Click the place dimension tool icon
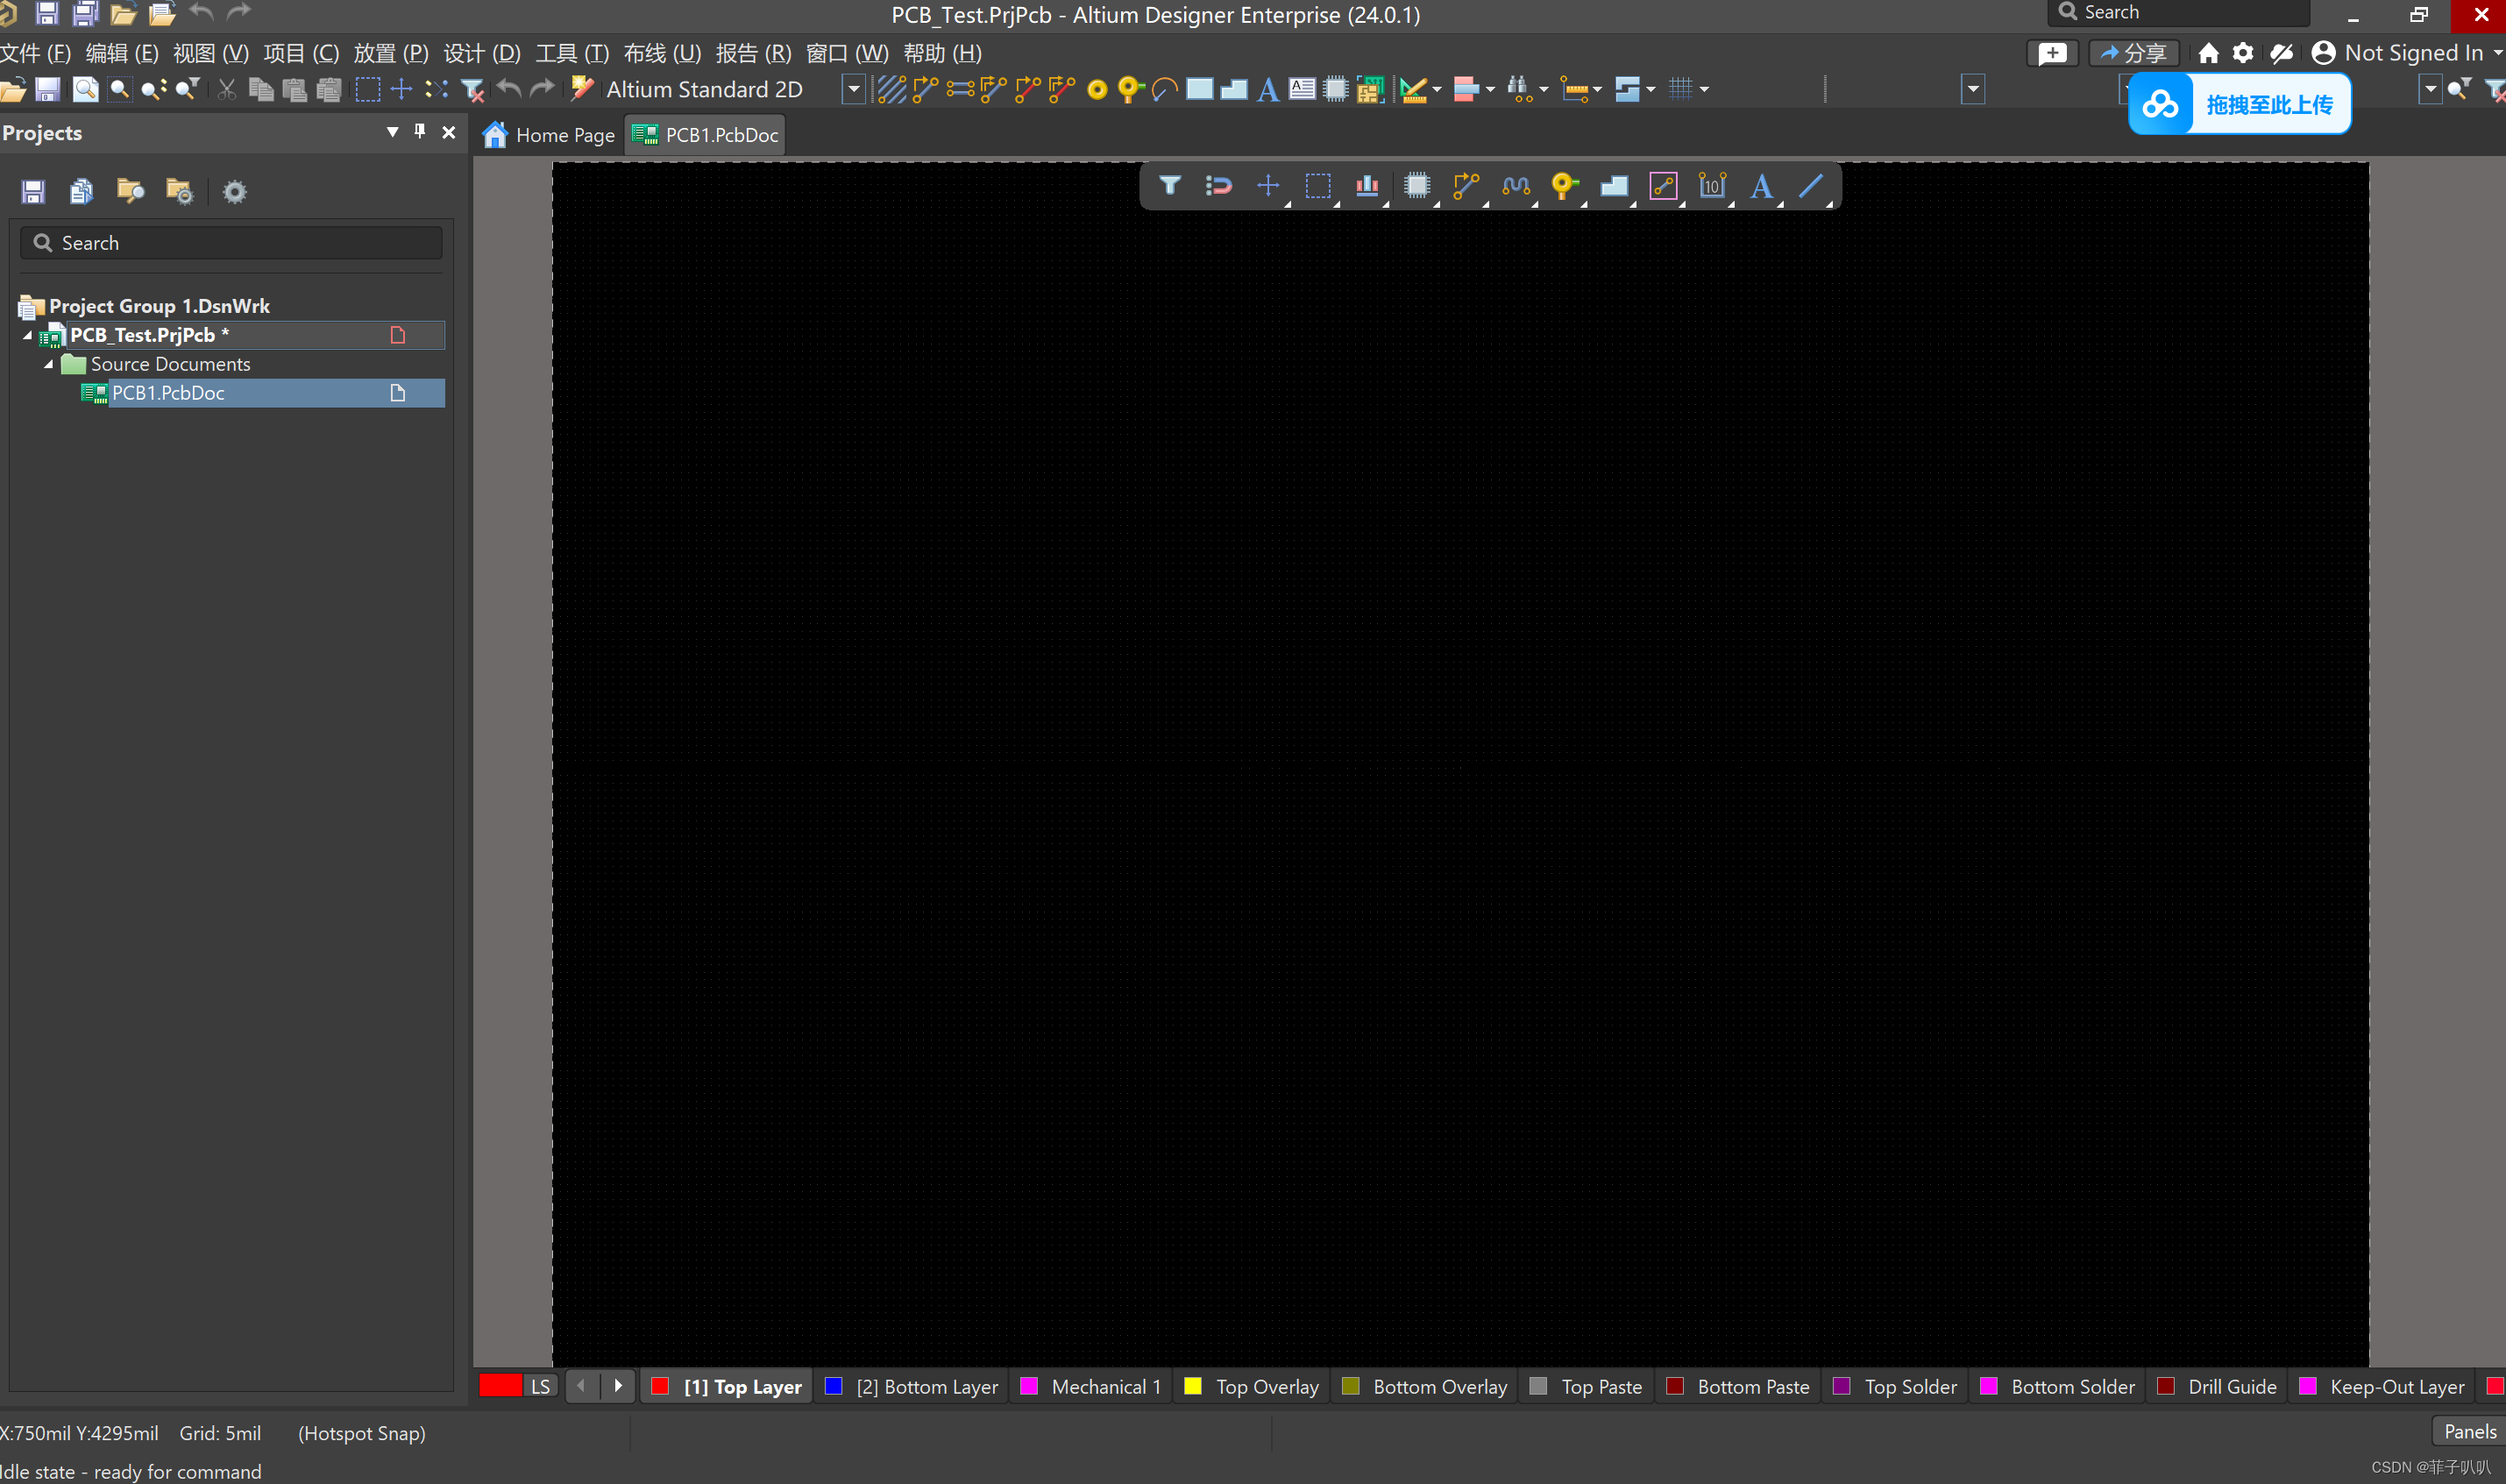Screen dimensions: 2506x1484 1711,186
